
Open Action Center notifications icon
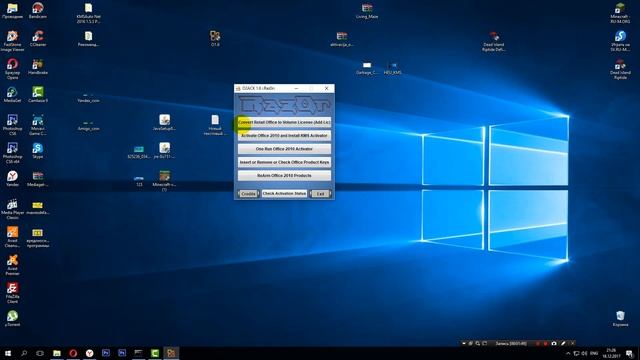tap(630, 353)
